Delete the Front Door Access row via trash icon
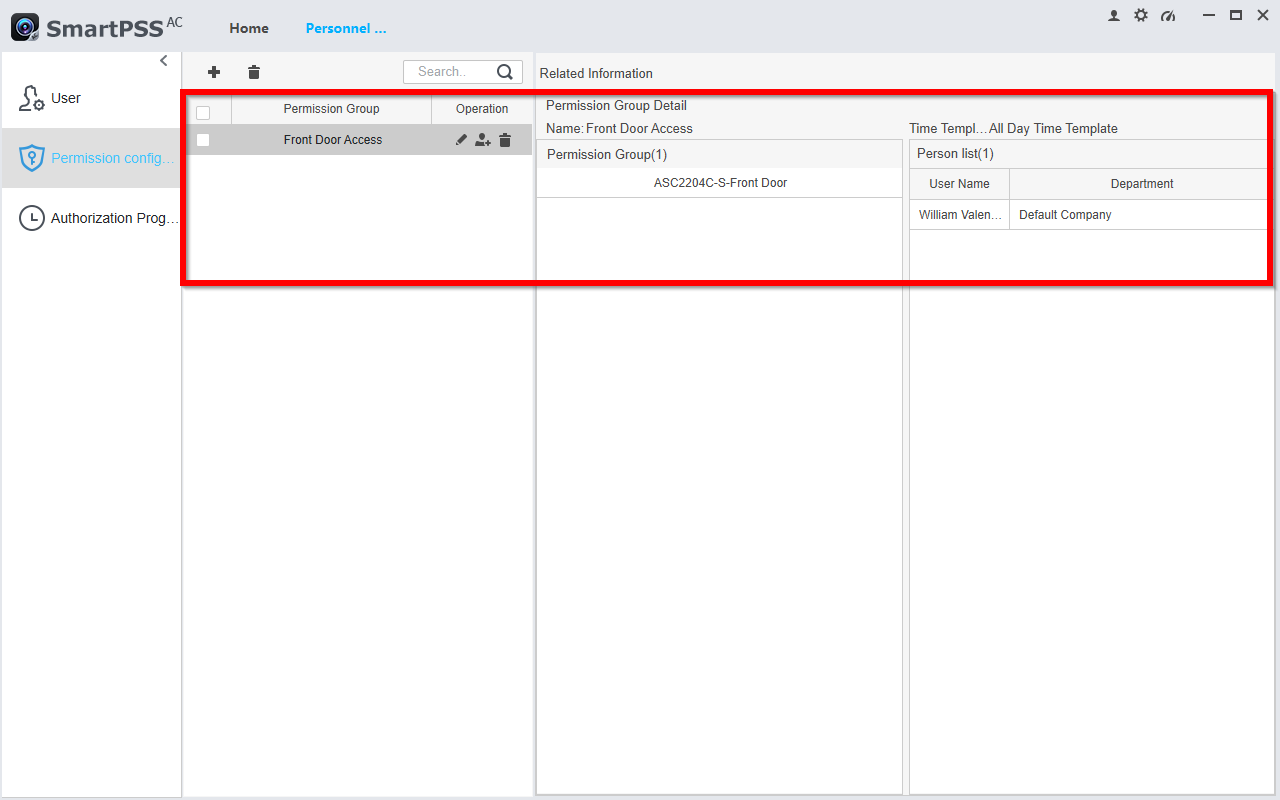This screenshot has height=800, width=1280. (505, 140)
